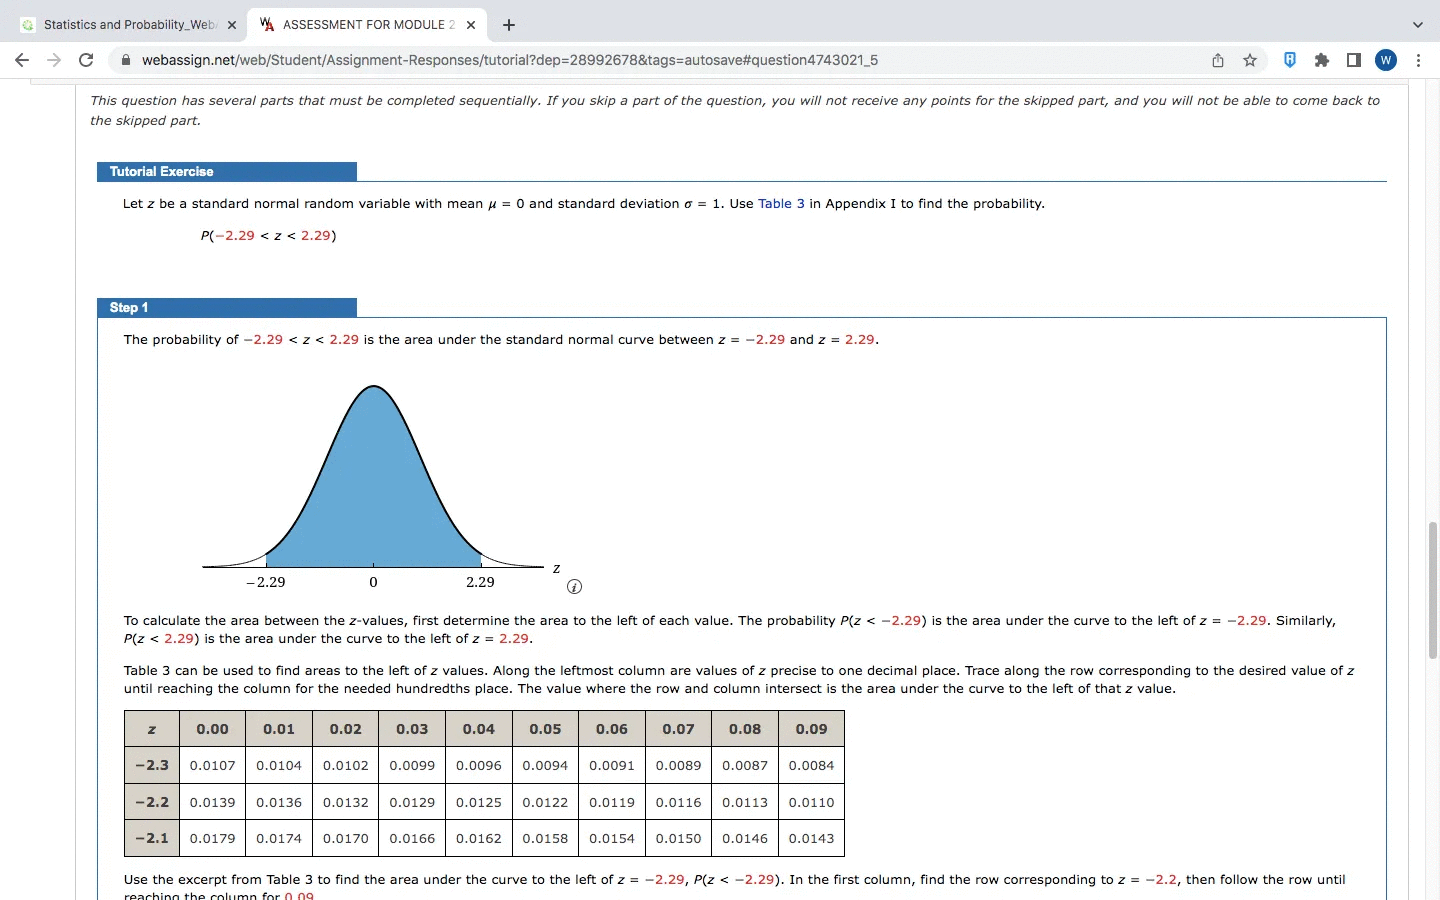1440x900 pixels.
Task: Click the padlock icon beside the URL
Action: click(126, 60)
